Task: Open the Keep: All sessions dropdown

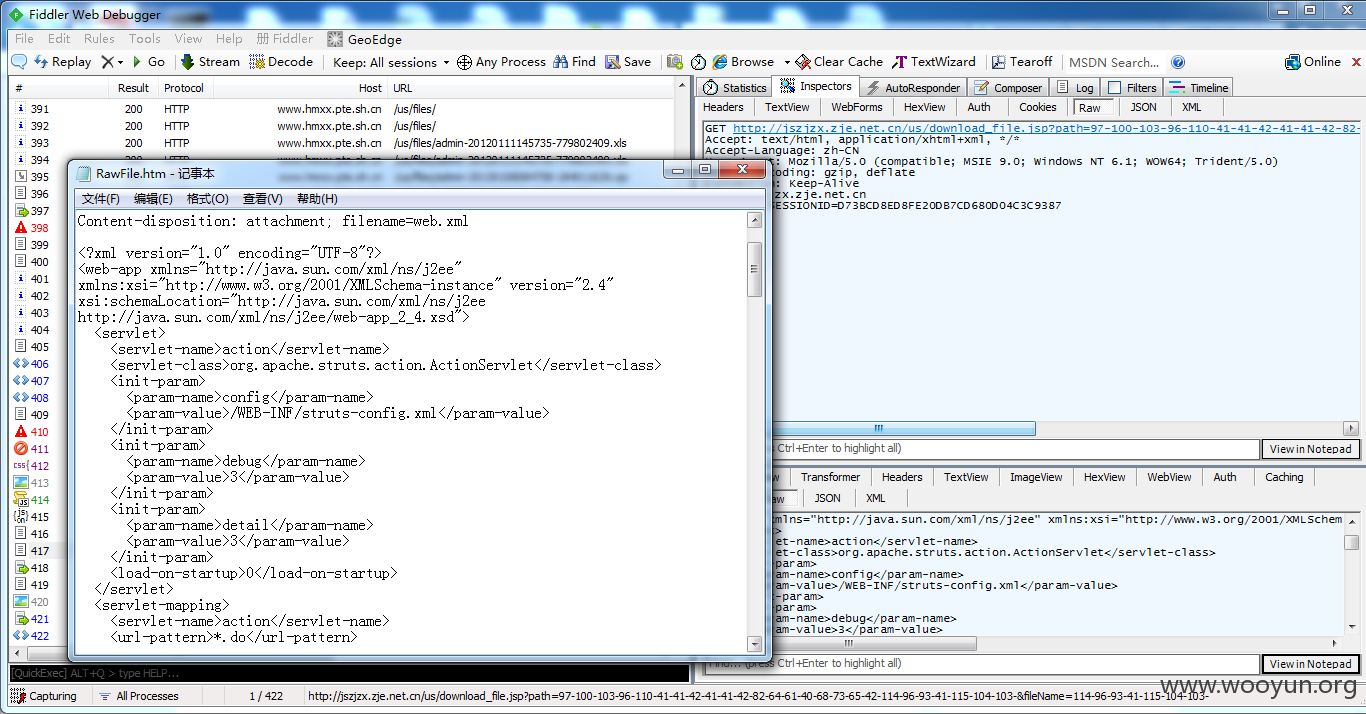Action: point(391,62)
